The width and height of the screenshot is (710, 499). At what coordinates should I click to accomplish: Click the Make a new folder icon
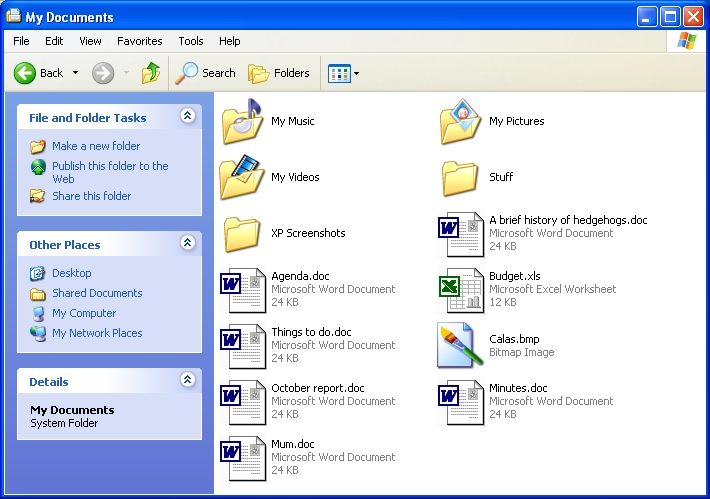tap(38, 146)
